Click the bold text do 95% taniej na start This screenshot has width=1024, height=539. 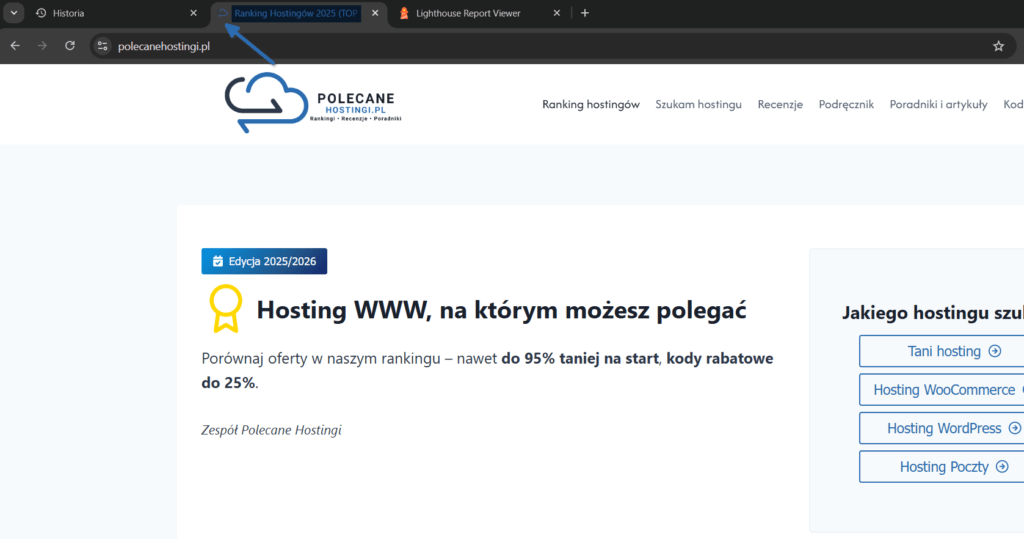coord(580,358)
